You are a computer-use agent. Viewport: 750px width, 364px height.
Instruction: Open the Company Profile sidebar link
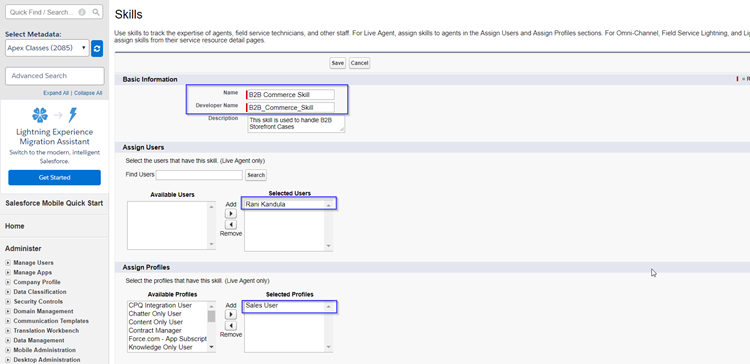[x=37, y=282]
